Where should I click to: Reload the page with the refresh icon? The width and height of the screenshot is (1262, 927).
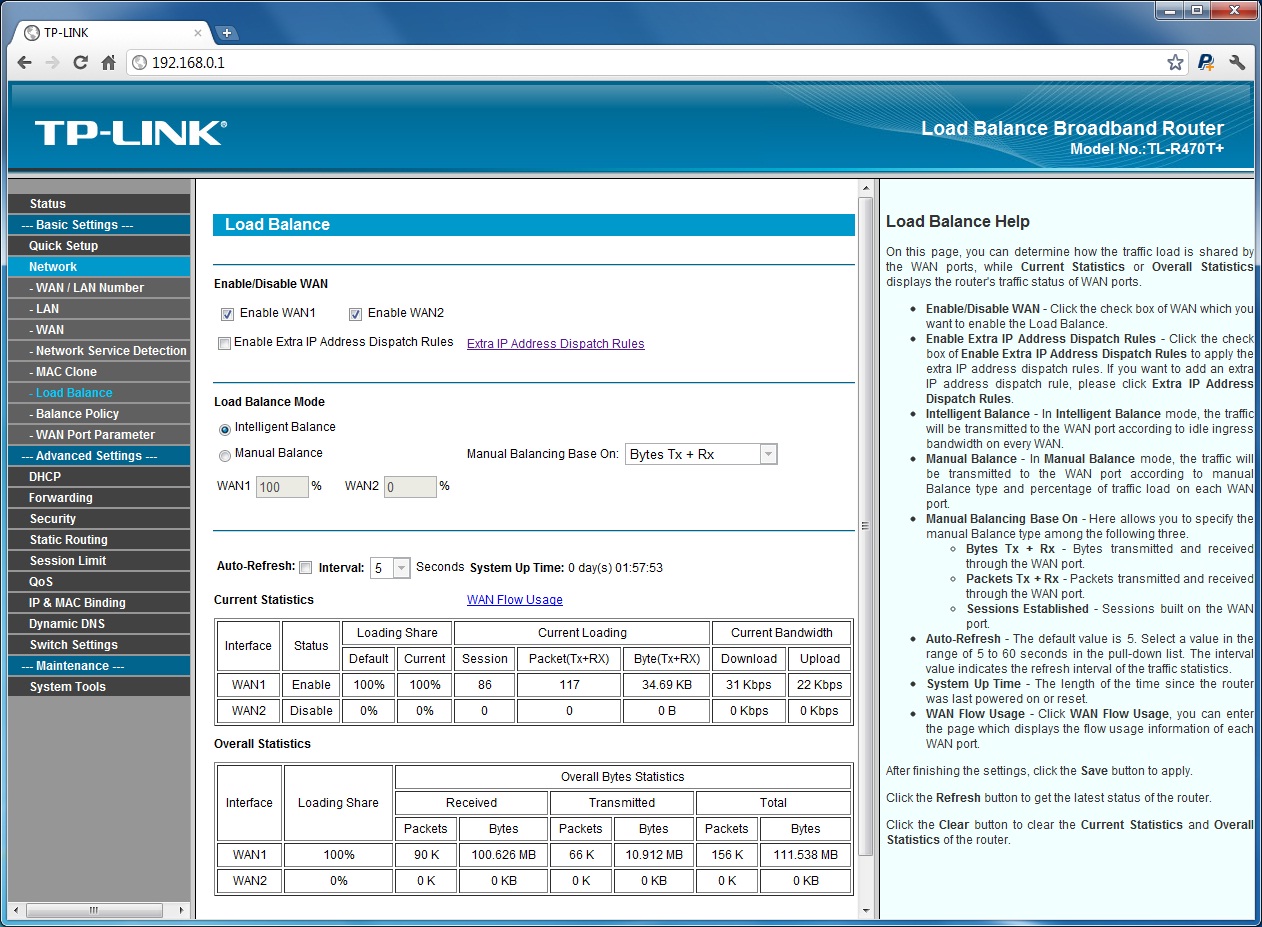80,62
